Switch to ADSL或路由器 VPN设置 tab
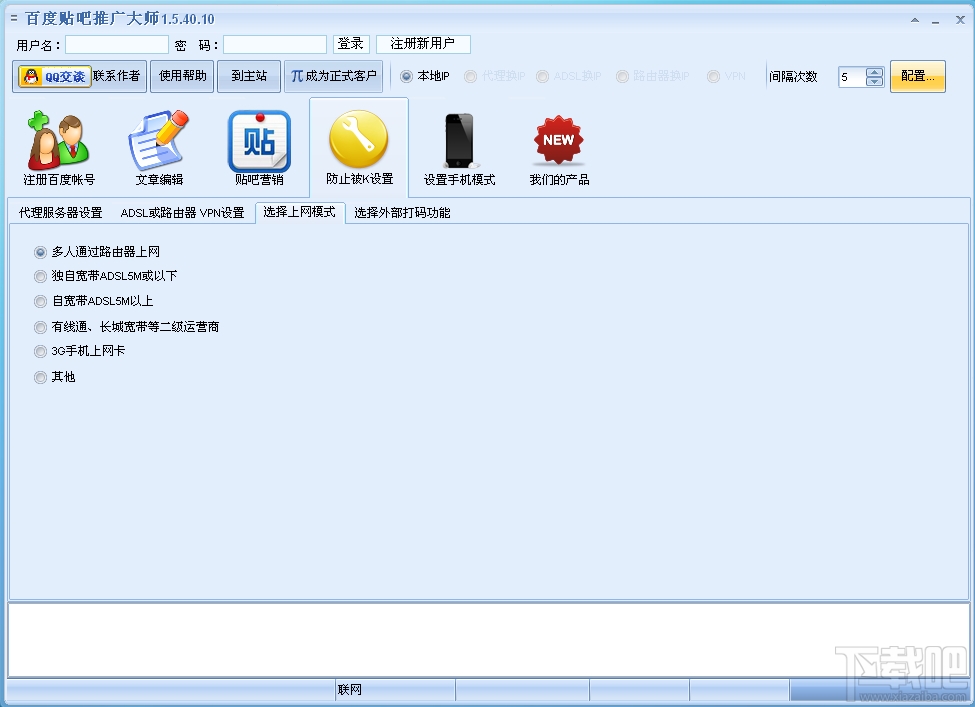 182,213
